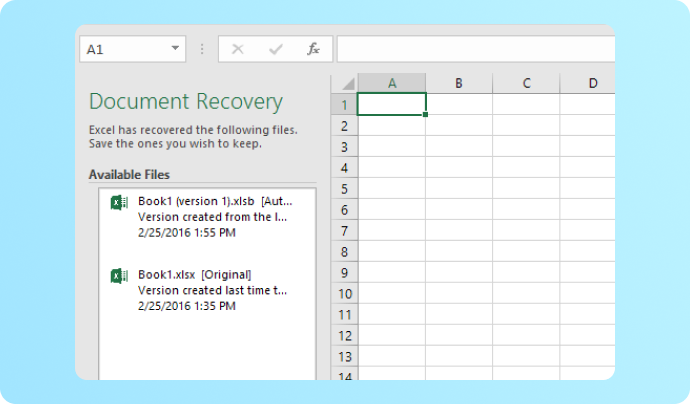The width and height of the screenshot is (690, 404).
Task: Click inside the formula bar field
Action: [476, 49]
